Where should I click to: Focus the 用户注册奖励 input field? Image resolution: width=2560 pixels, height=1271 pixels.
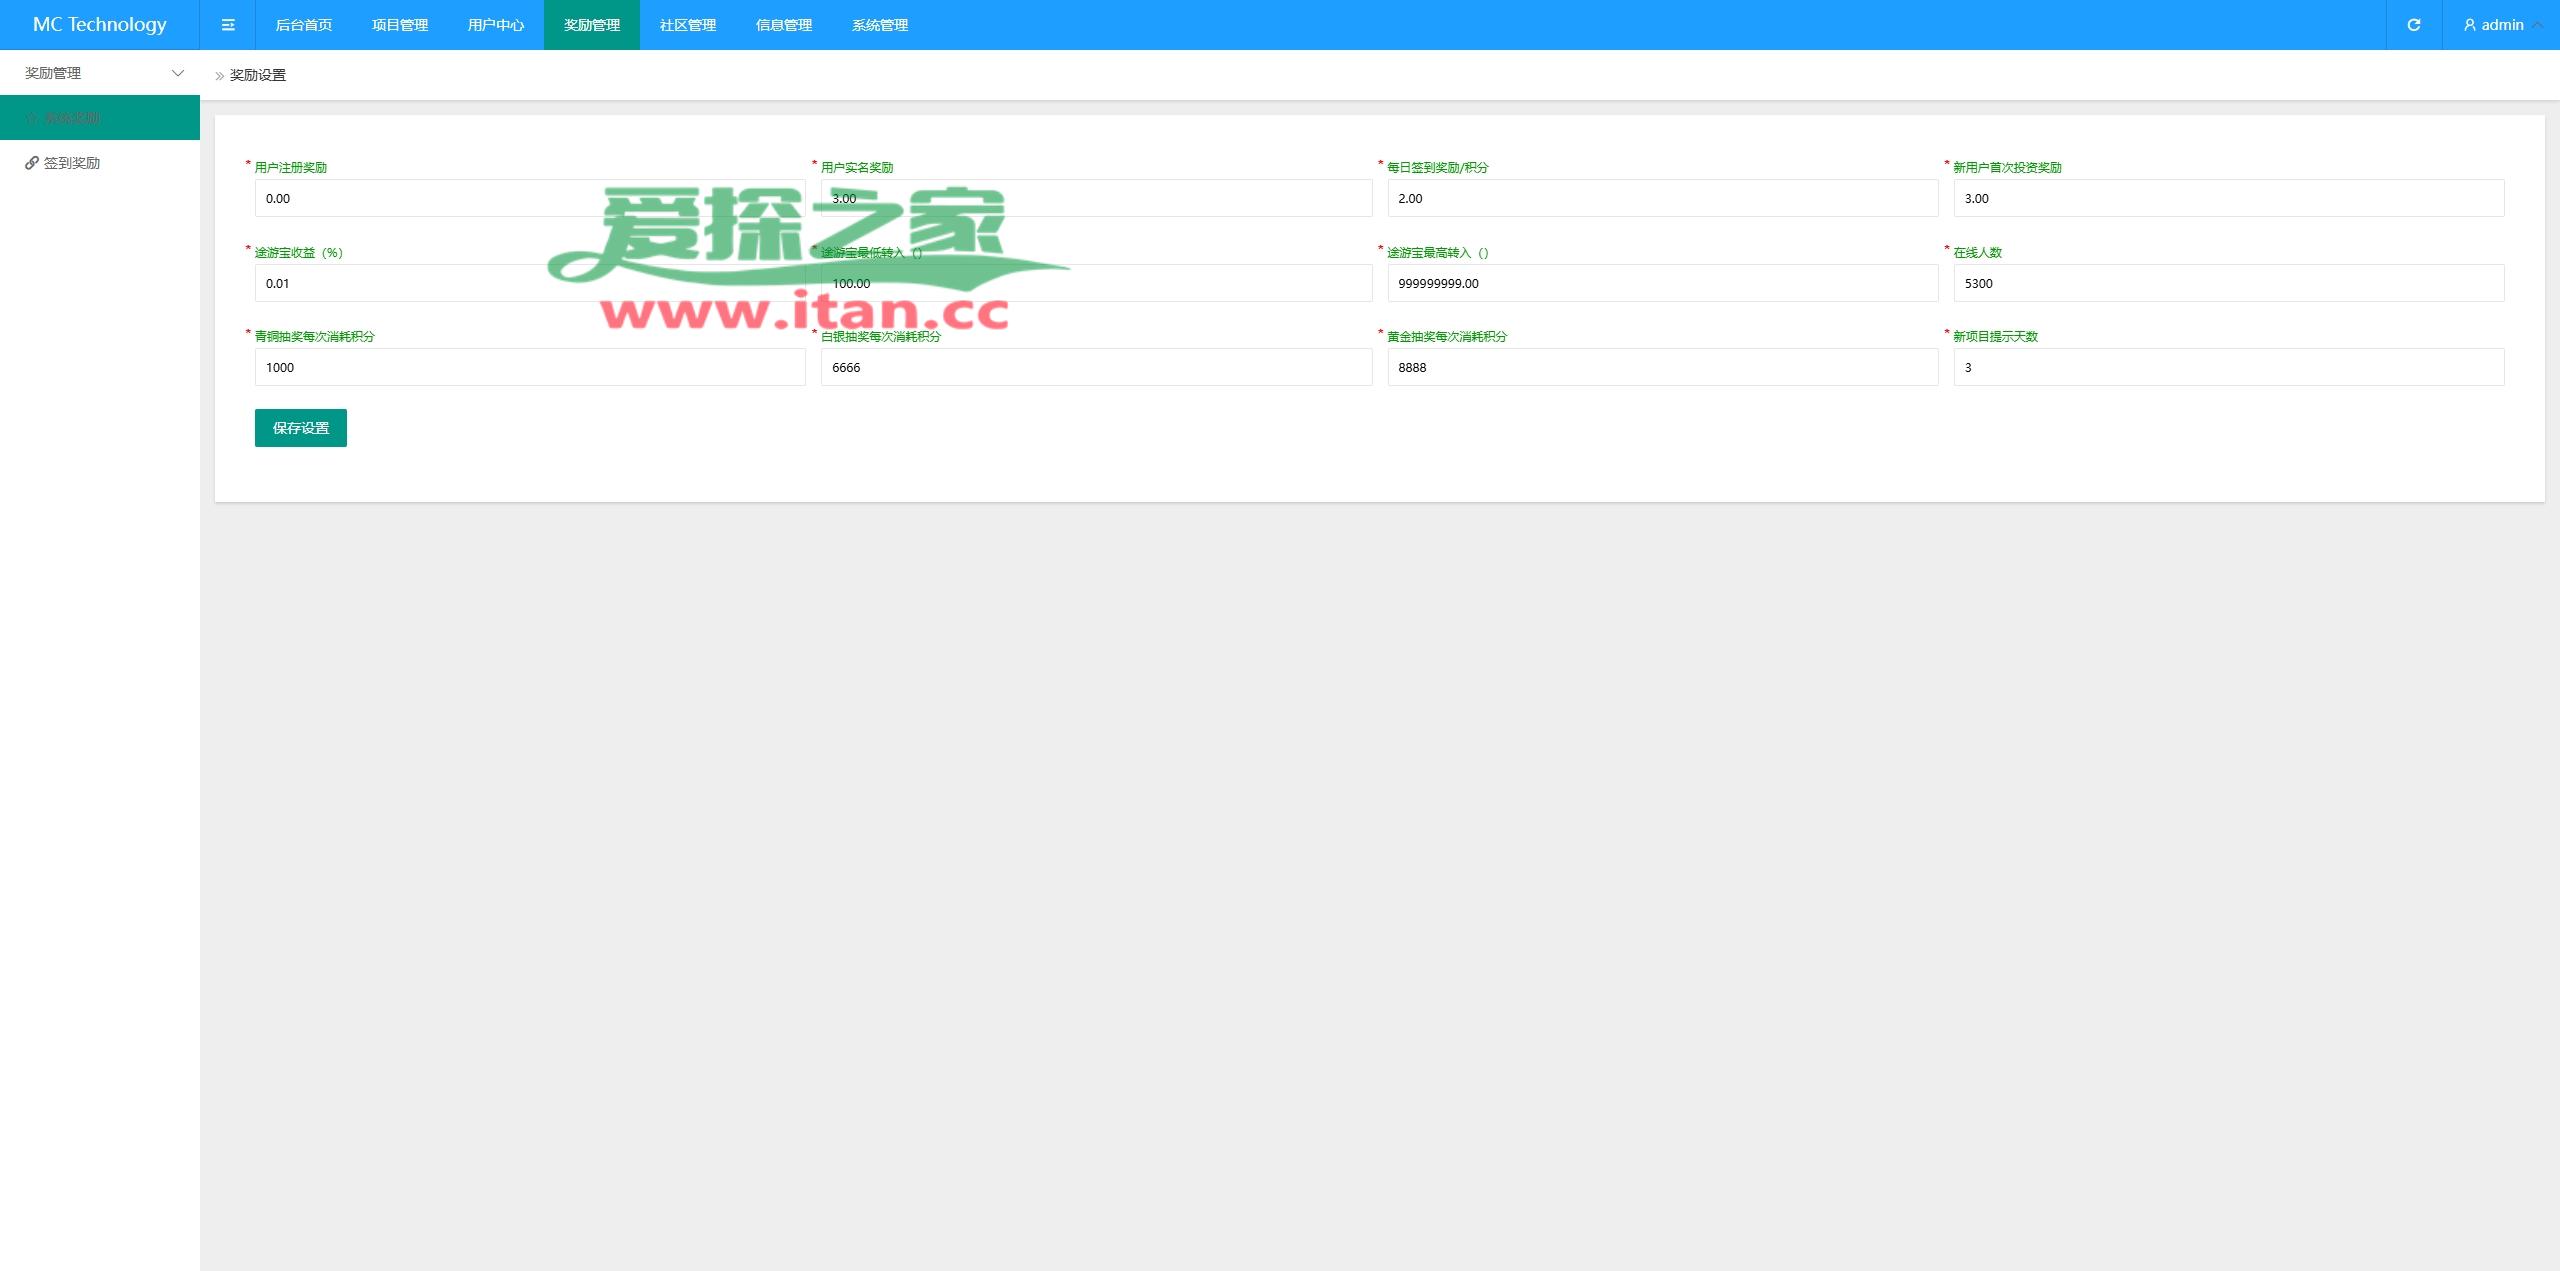(530, 198)
